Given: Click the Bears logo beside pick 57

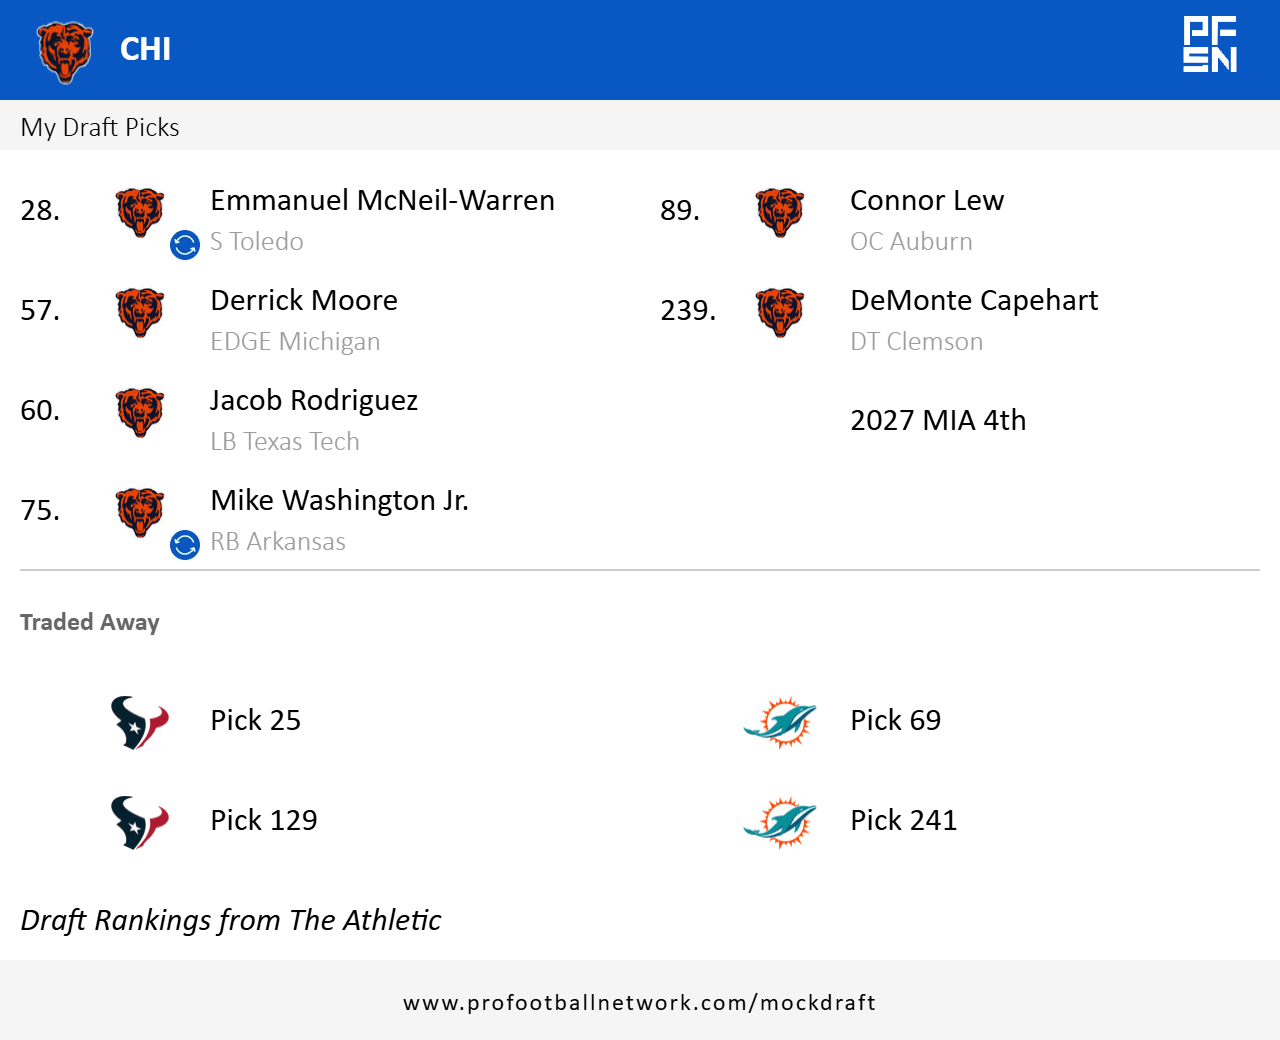Looking at the screenshot, I should pyautogui.click(x=140, y=312).
